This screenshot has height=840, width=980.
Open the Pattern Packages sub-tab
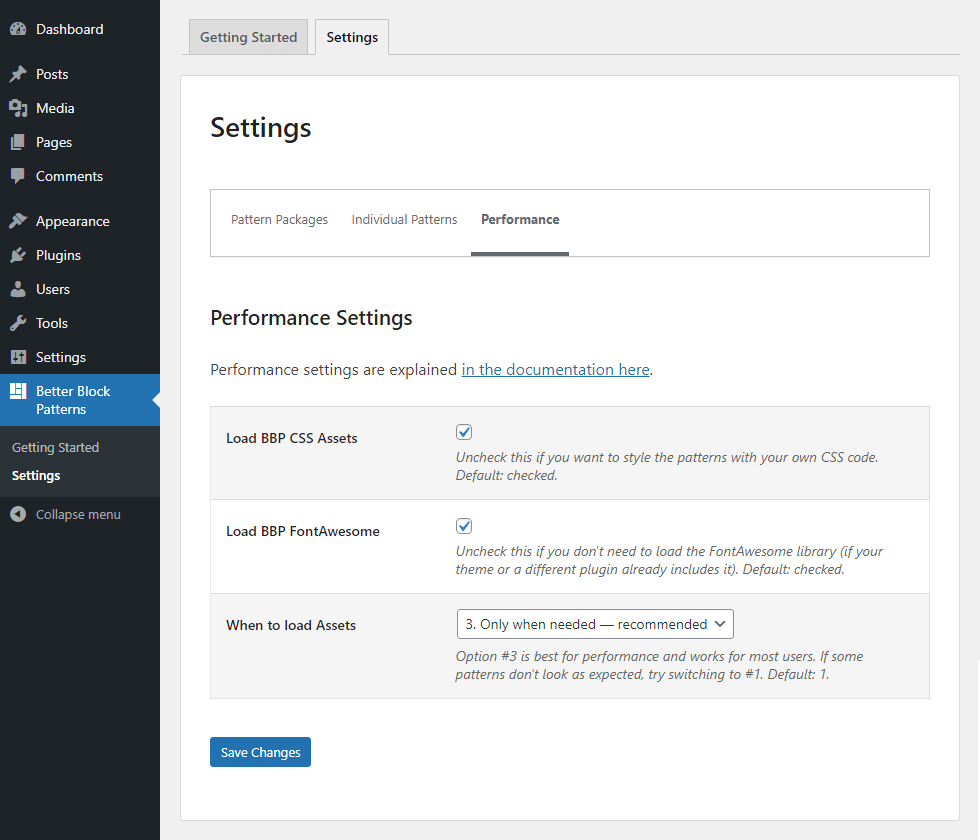(x=279, y=219)
